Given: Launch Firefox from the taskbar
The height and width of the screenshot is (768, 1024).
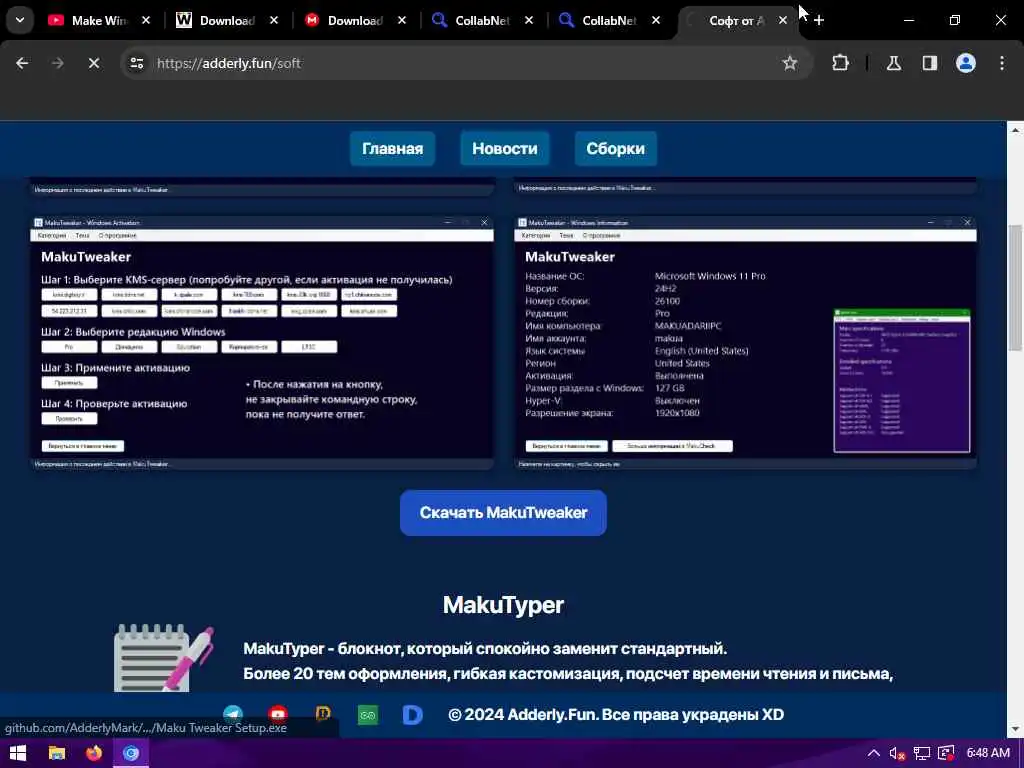Looking at the screenshot, I should click(x=94, y=753).
